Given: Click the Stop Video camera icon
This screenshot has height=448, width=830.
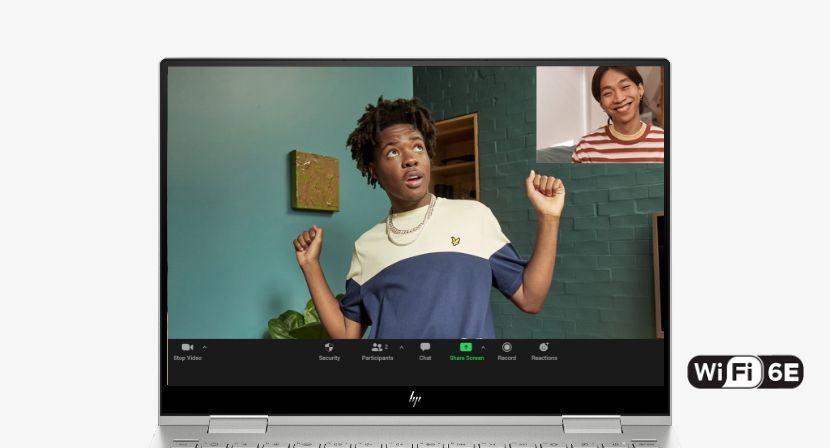Looking at the screenshot, I should point(187,347).
